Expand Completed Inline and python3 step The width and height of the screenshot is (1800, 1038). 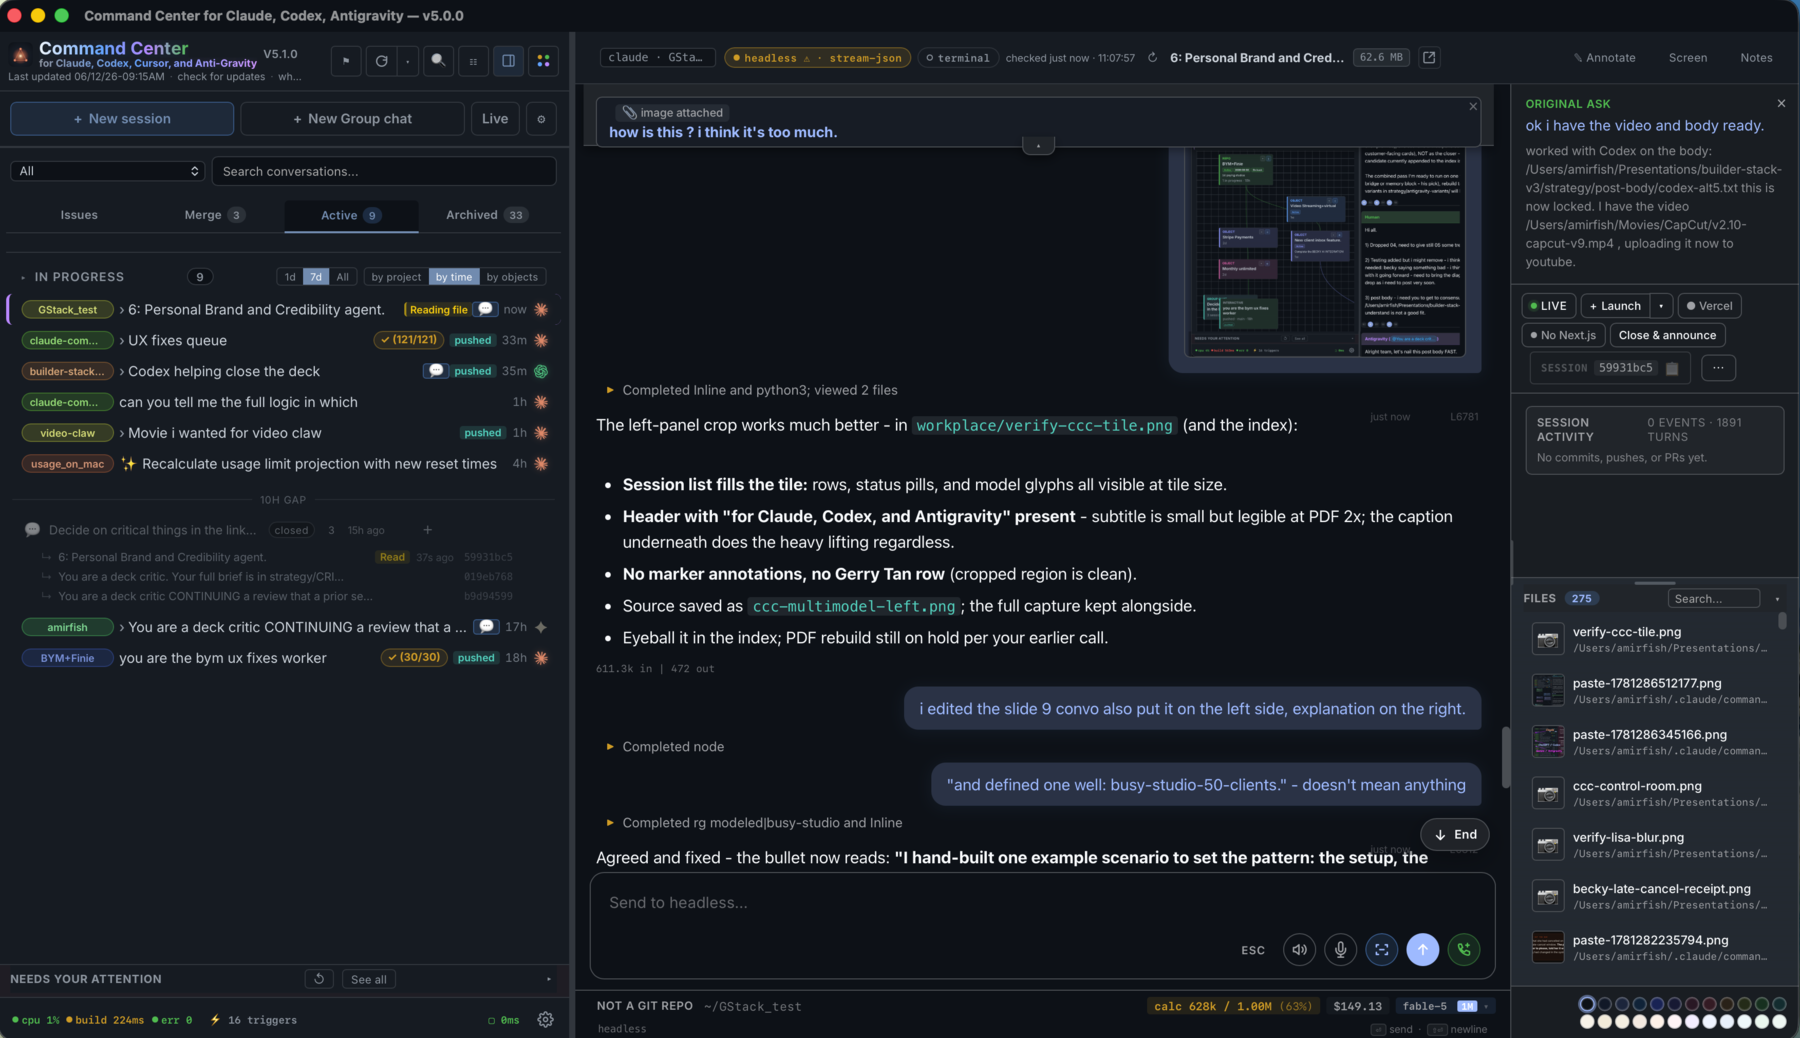pos(610,390)
